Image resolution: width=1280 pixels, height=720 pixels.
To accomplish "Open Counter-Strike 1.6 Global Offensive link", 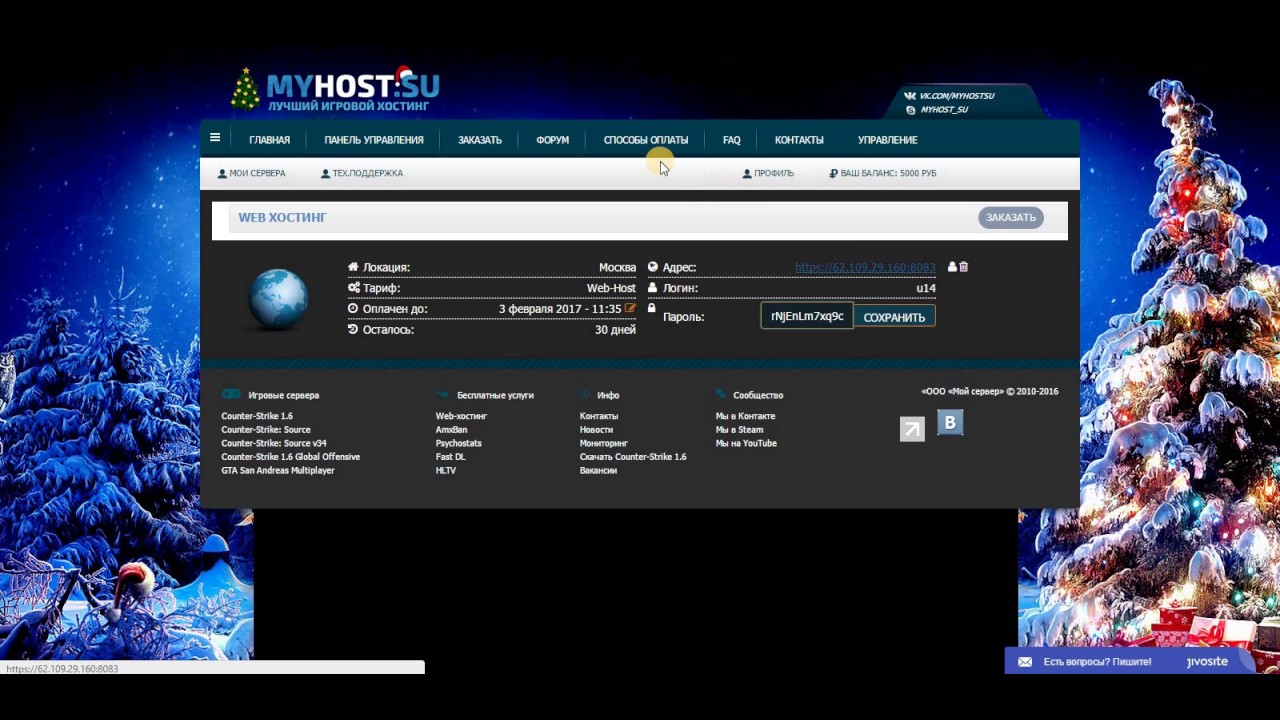I will point(290,457).
